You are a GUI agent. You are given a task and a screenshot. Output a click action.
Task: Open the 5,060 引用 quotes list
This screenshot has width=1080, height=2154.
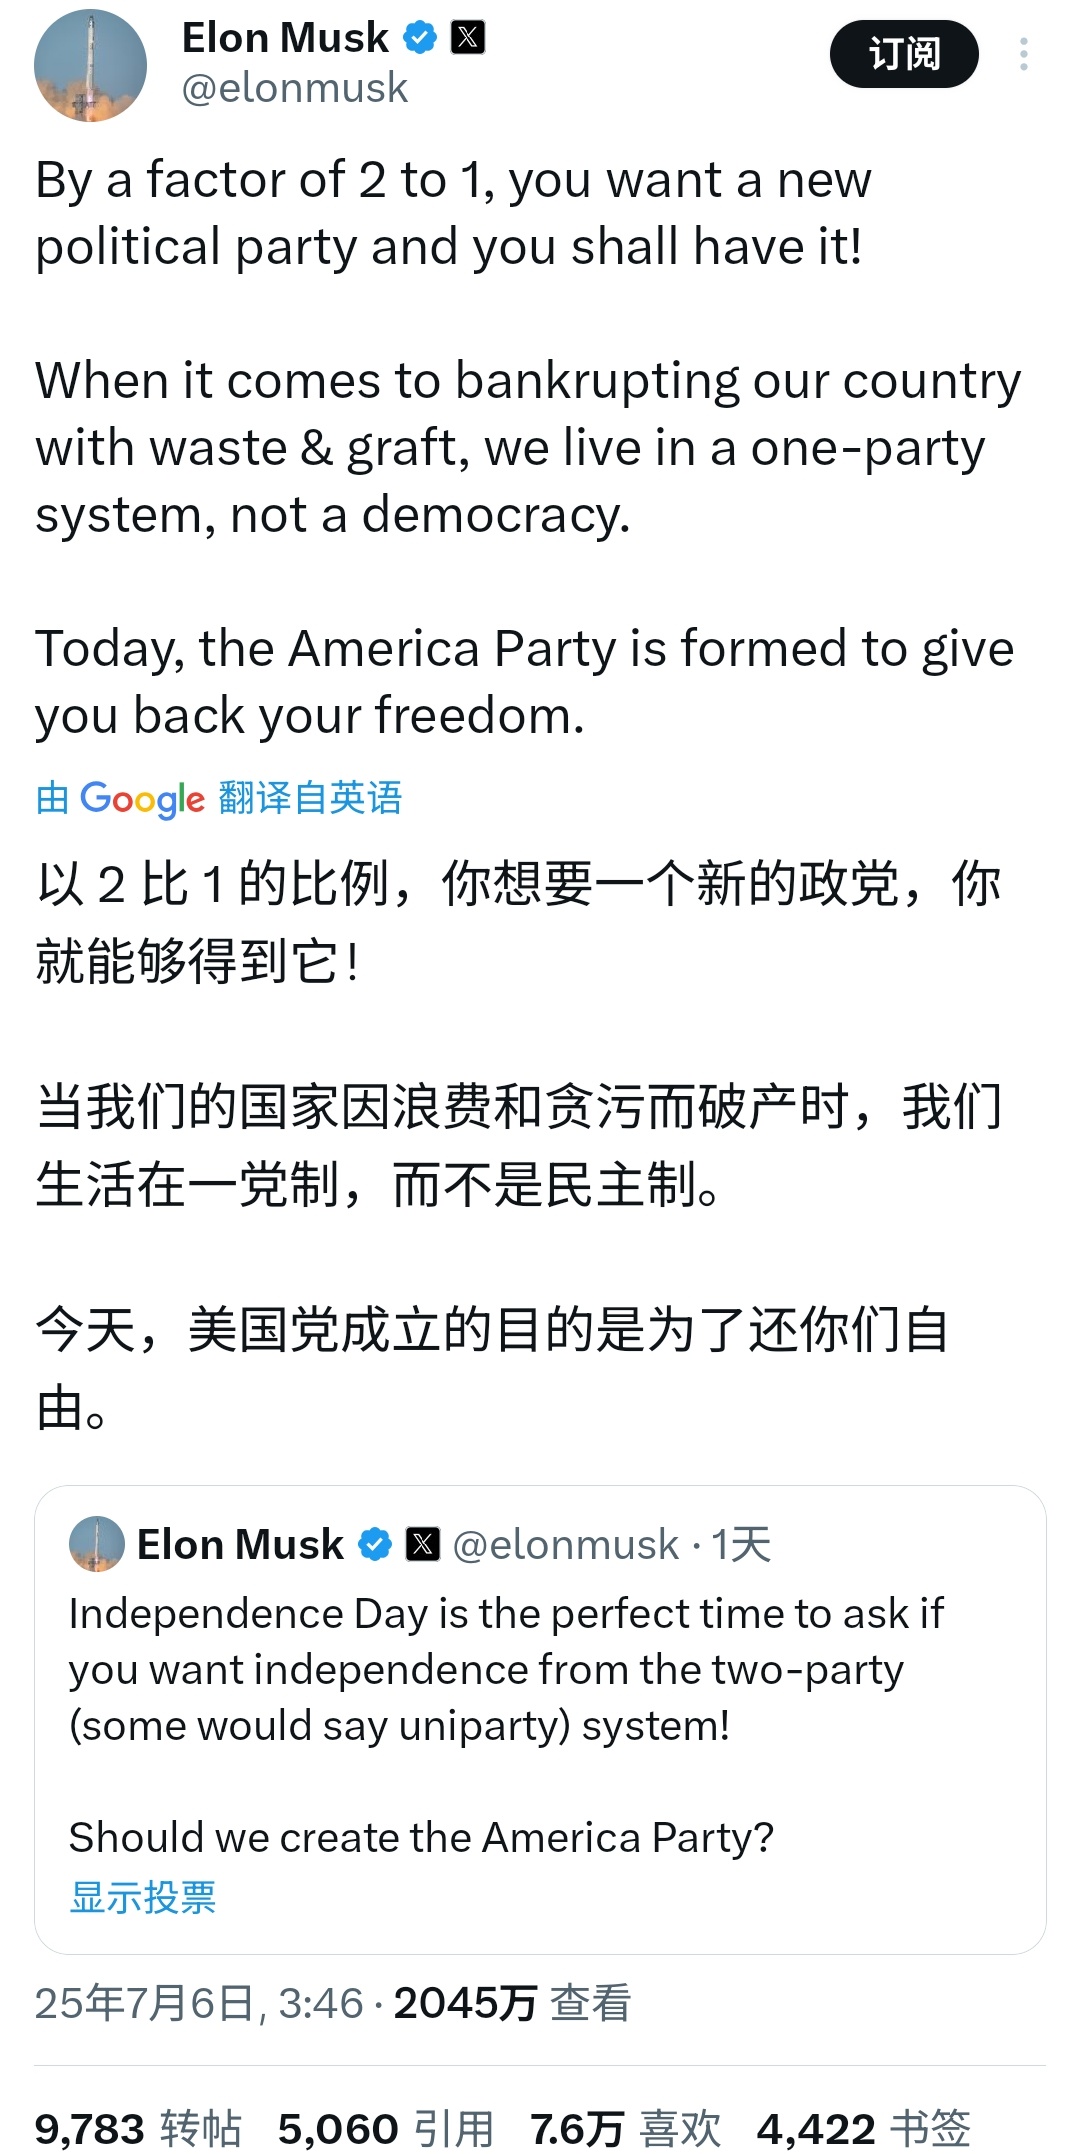(386, 2128)
